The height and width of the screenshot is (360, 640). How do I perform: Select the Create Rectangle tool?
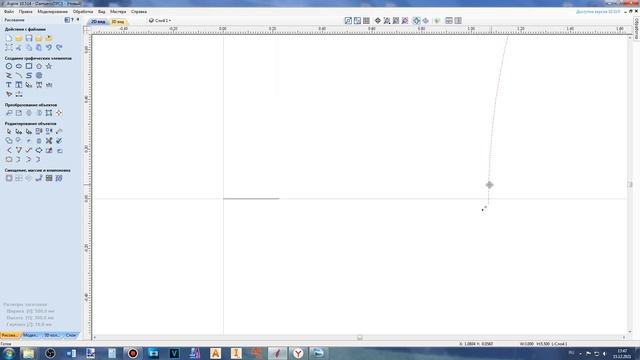29,66
